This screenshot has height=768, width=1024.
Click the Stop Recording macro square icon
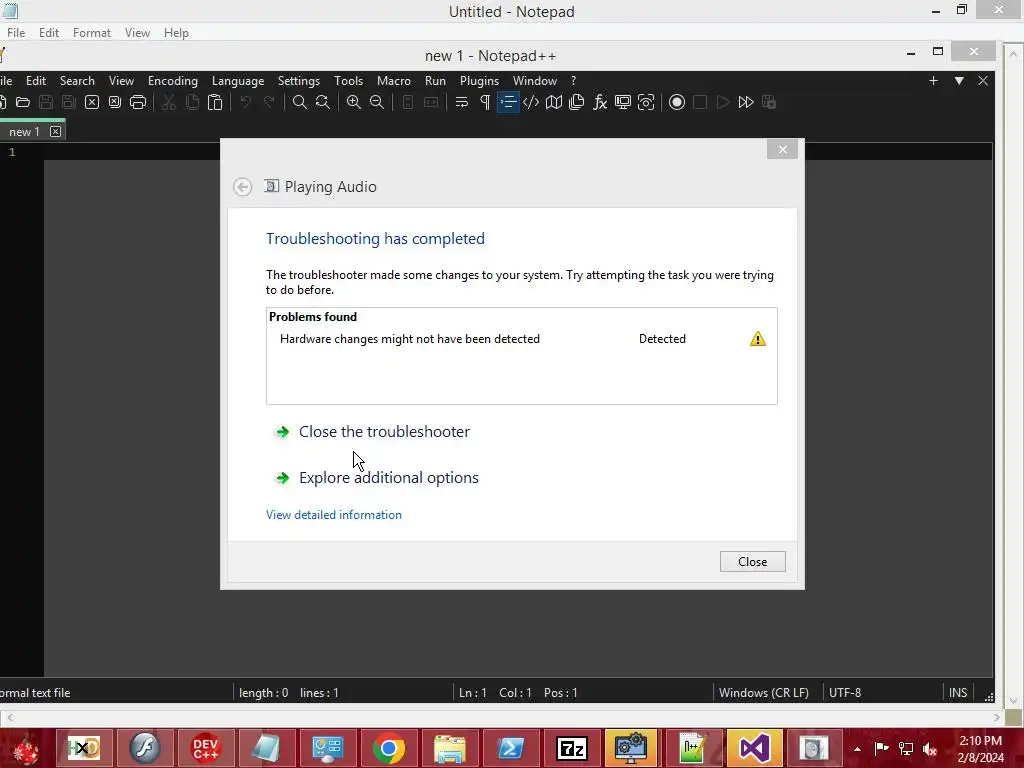(700, 102)
